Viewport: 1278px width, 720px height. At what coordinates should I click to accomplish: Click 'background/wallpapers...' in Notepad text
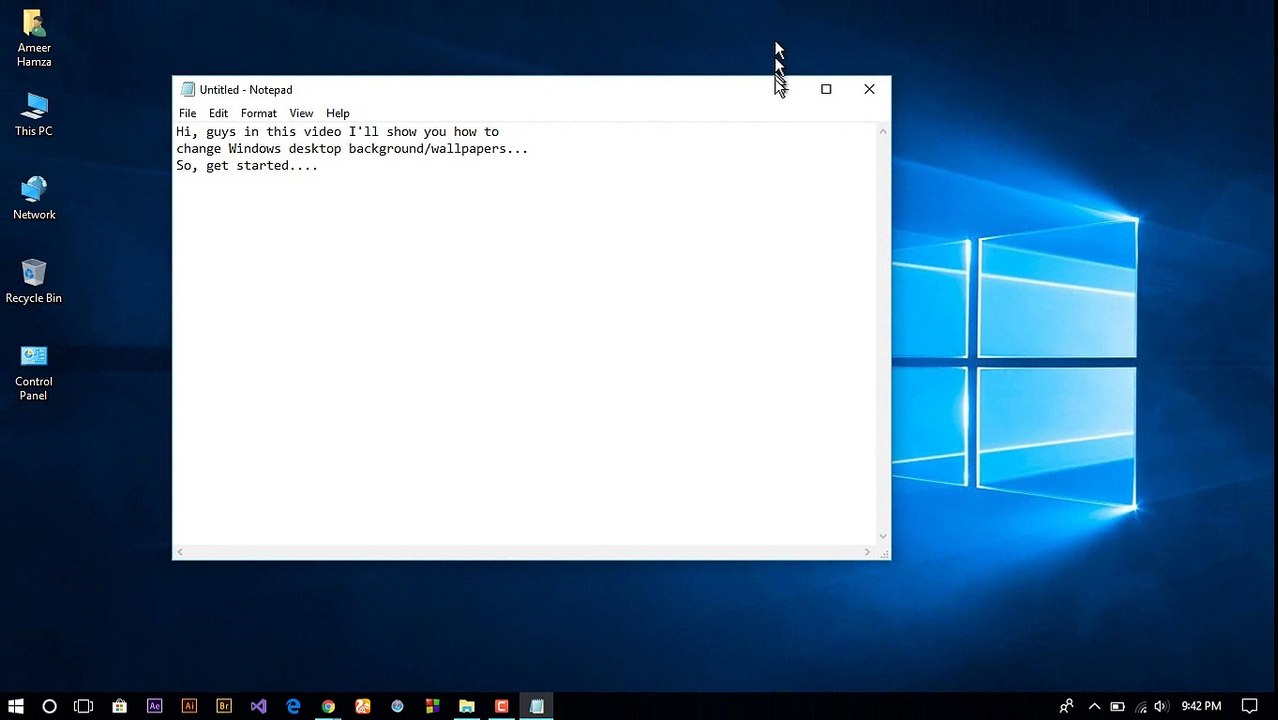438,149
